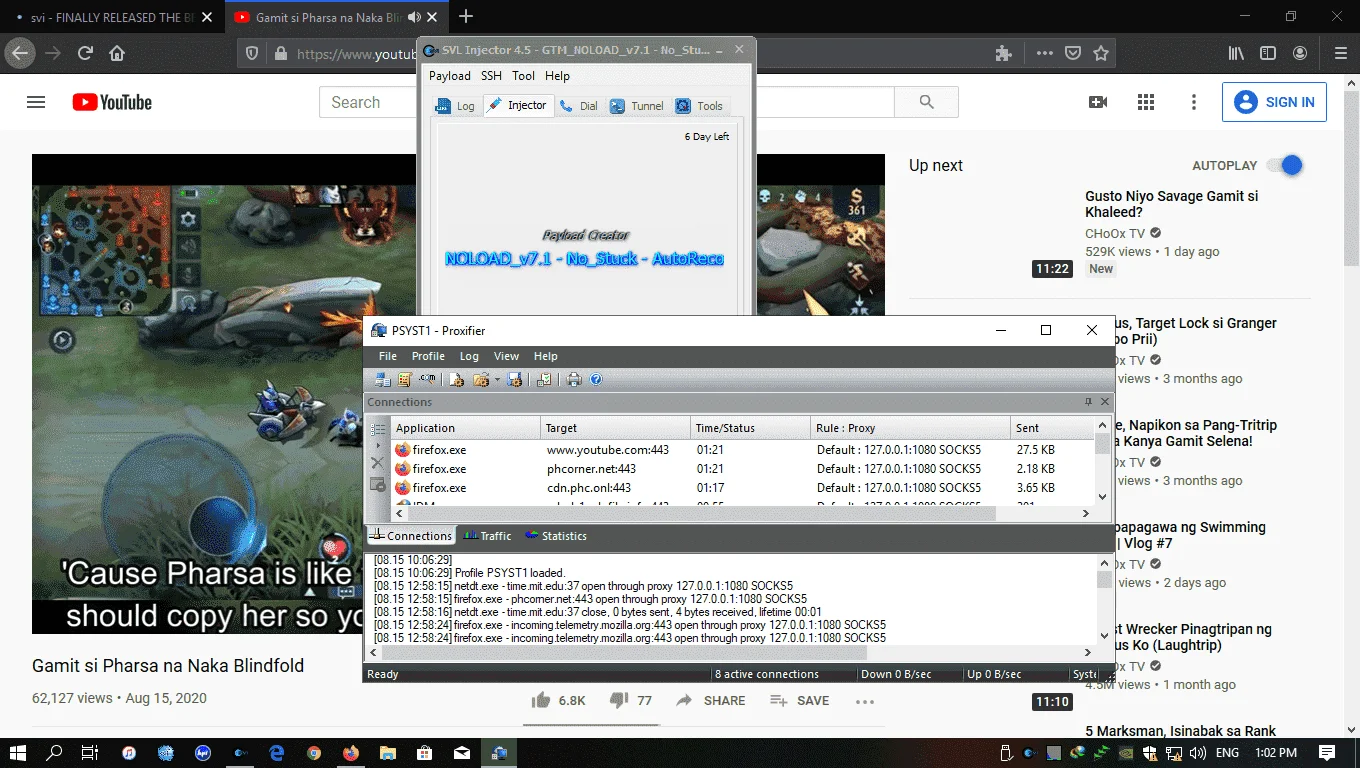Click the New Profile toolbar icon in Proxifier
This screenshot has height=768, width=1360.
click(x=457, y=379)
